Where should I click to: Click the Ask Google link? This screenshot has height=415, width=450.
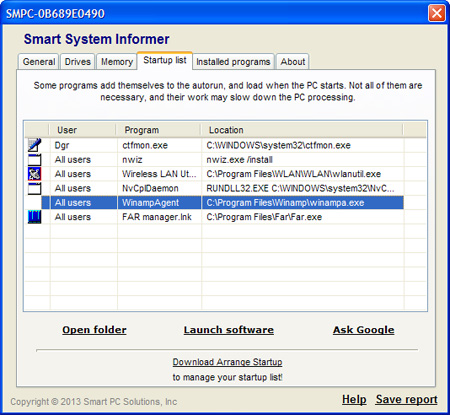point(364,330)
